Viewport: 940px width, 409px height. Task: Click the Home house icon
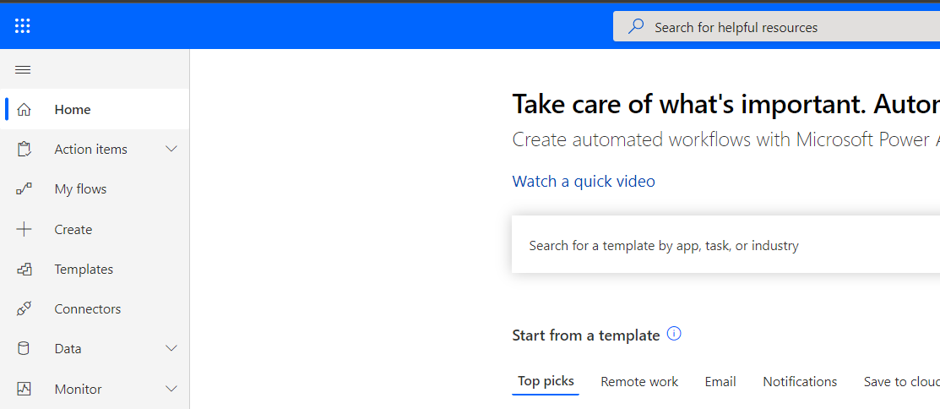point(23,110)
